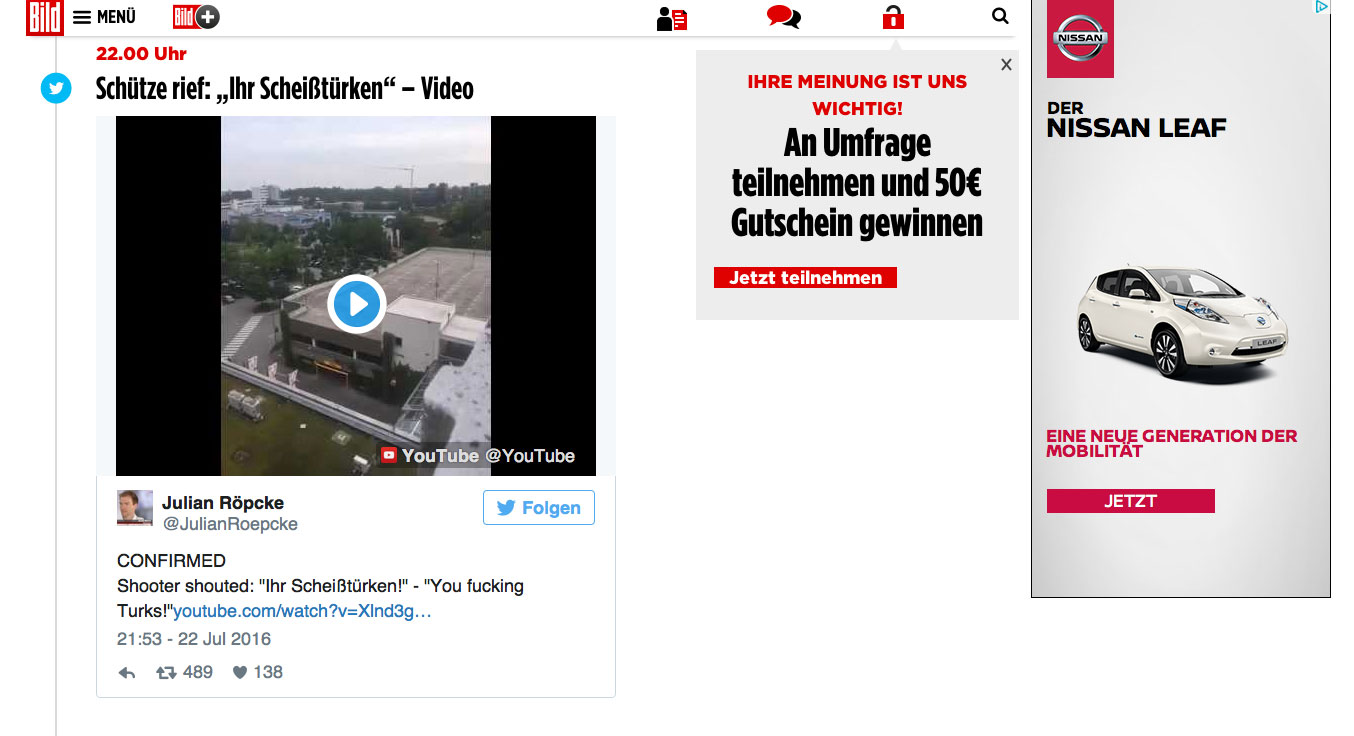Screen dimensions: 1354x736
Task: Open the red comments speech bubble icon
Action: (783, 17)
